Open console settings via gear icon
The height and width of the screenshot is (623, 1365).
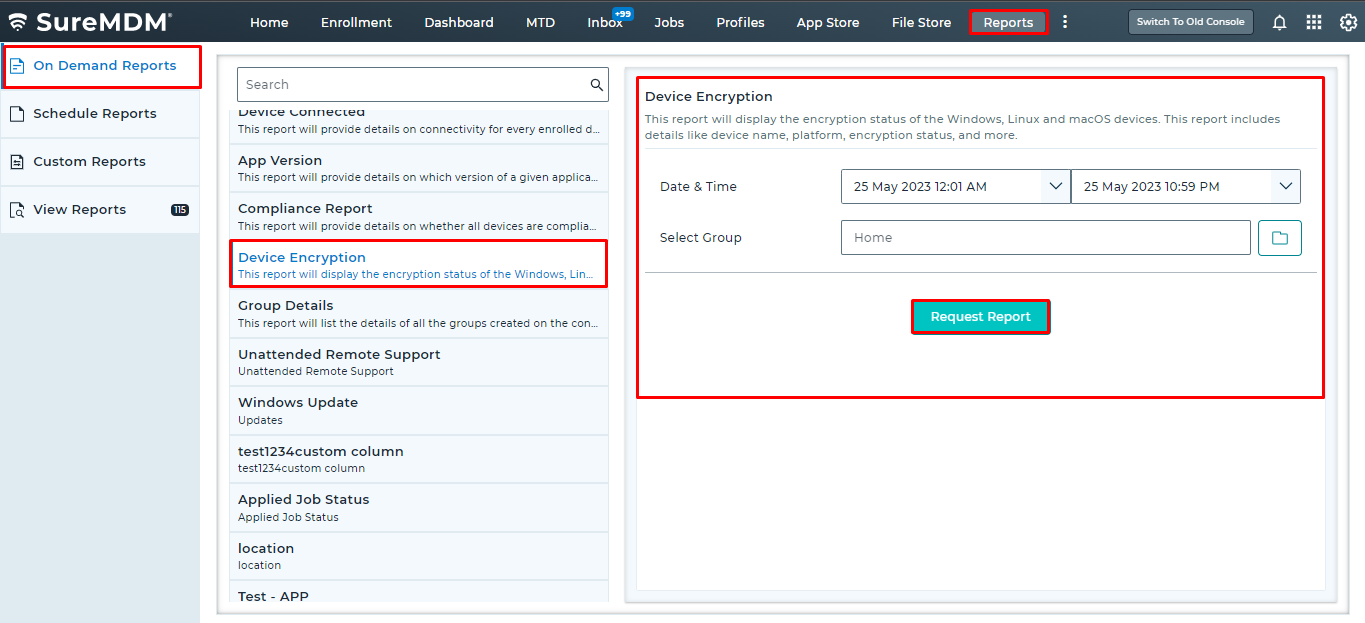click(x=1348, y=21)
